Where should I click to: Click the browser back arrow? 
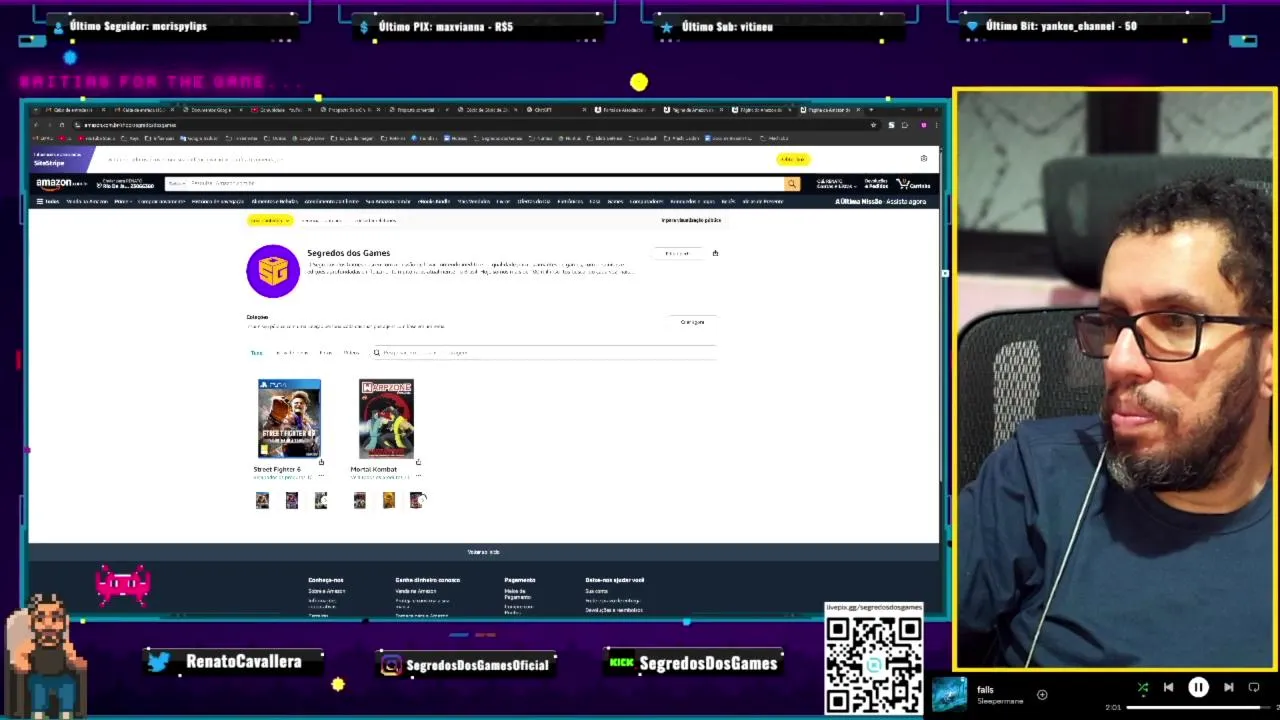(36, 125)
